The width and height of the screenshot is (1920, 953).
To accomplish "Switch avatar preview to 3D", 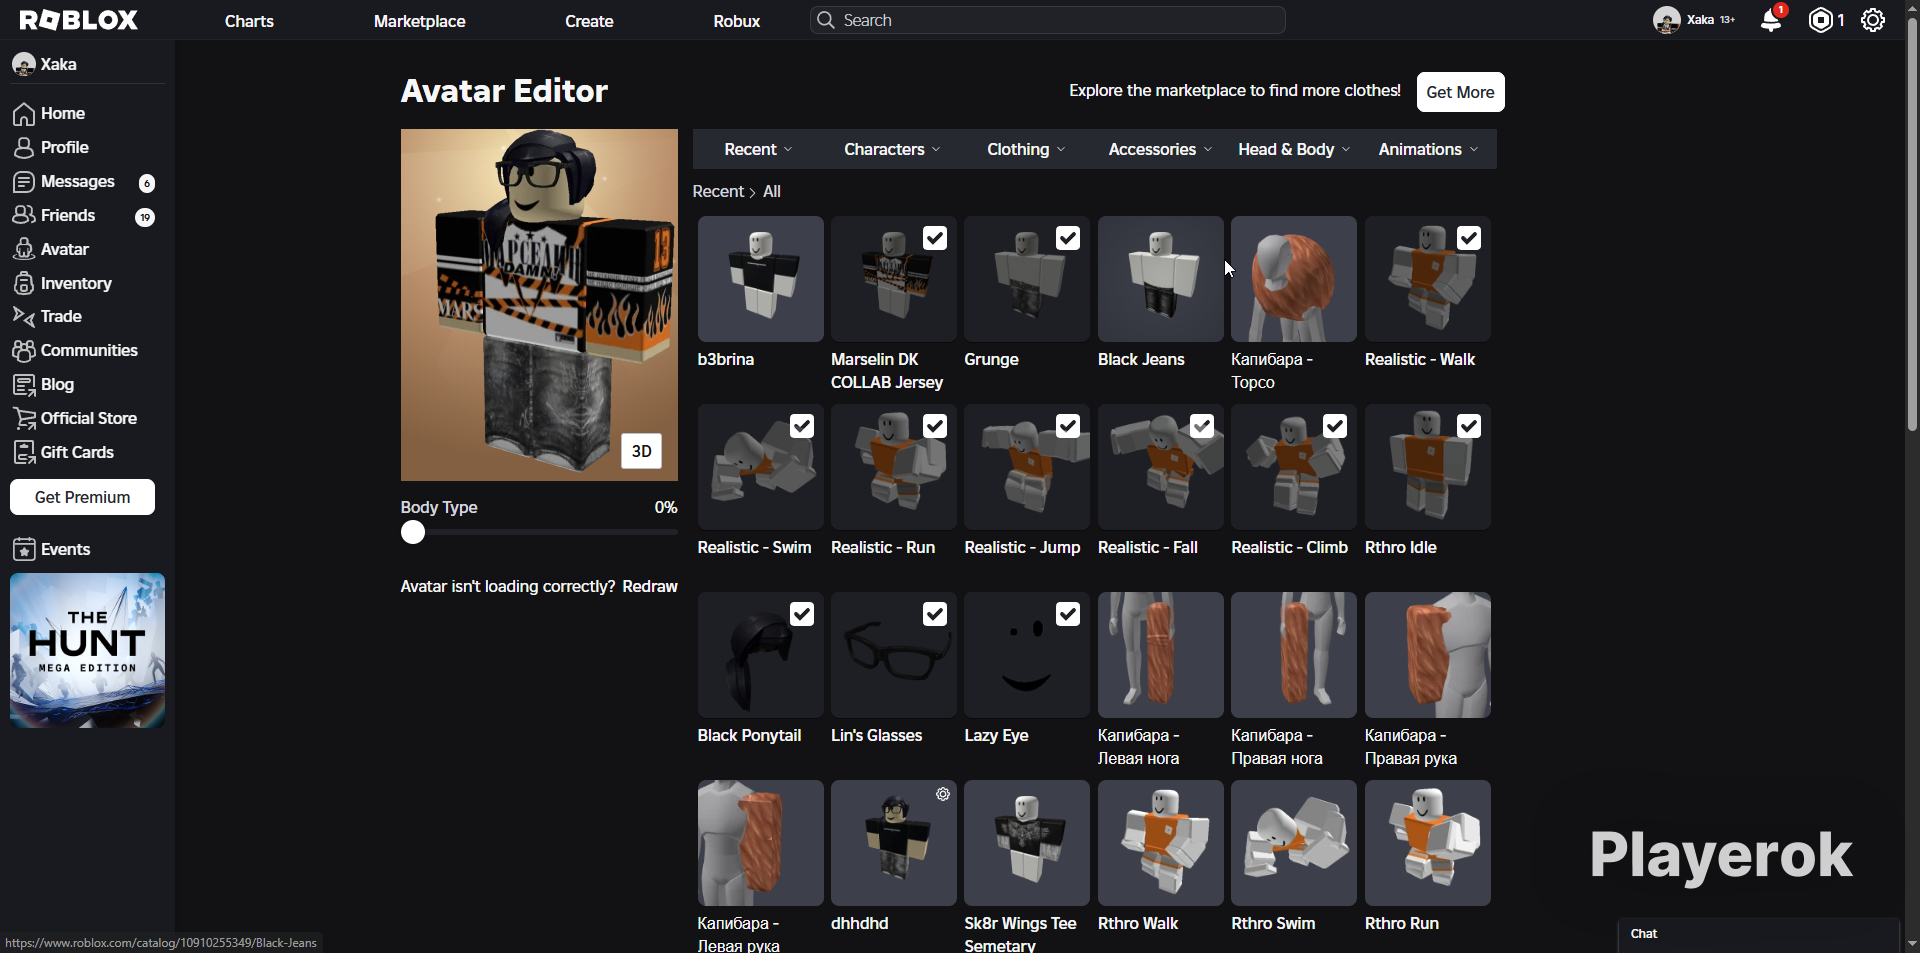I will pos(642,451).
